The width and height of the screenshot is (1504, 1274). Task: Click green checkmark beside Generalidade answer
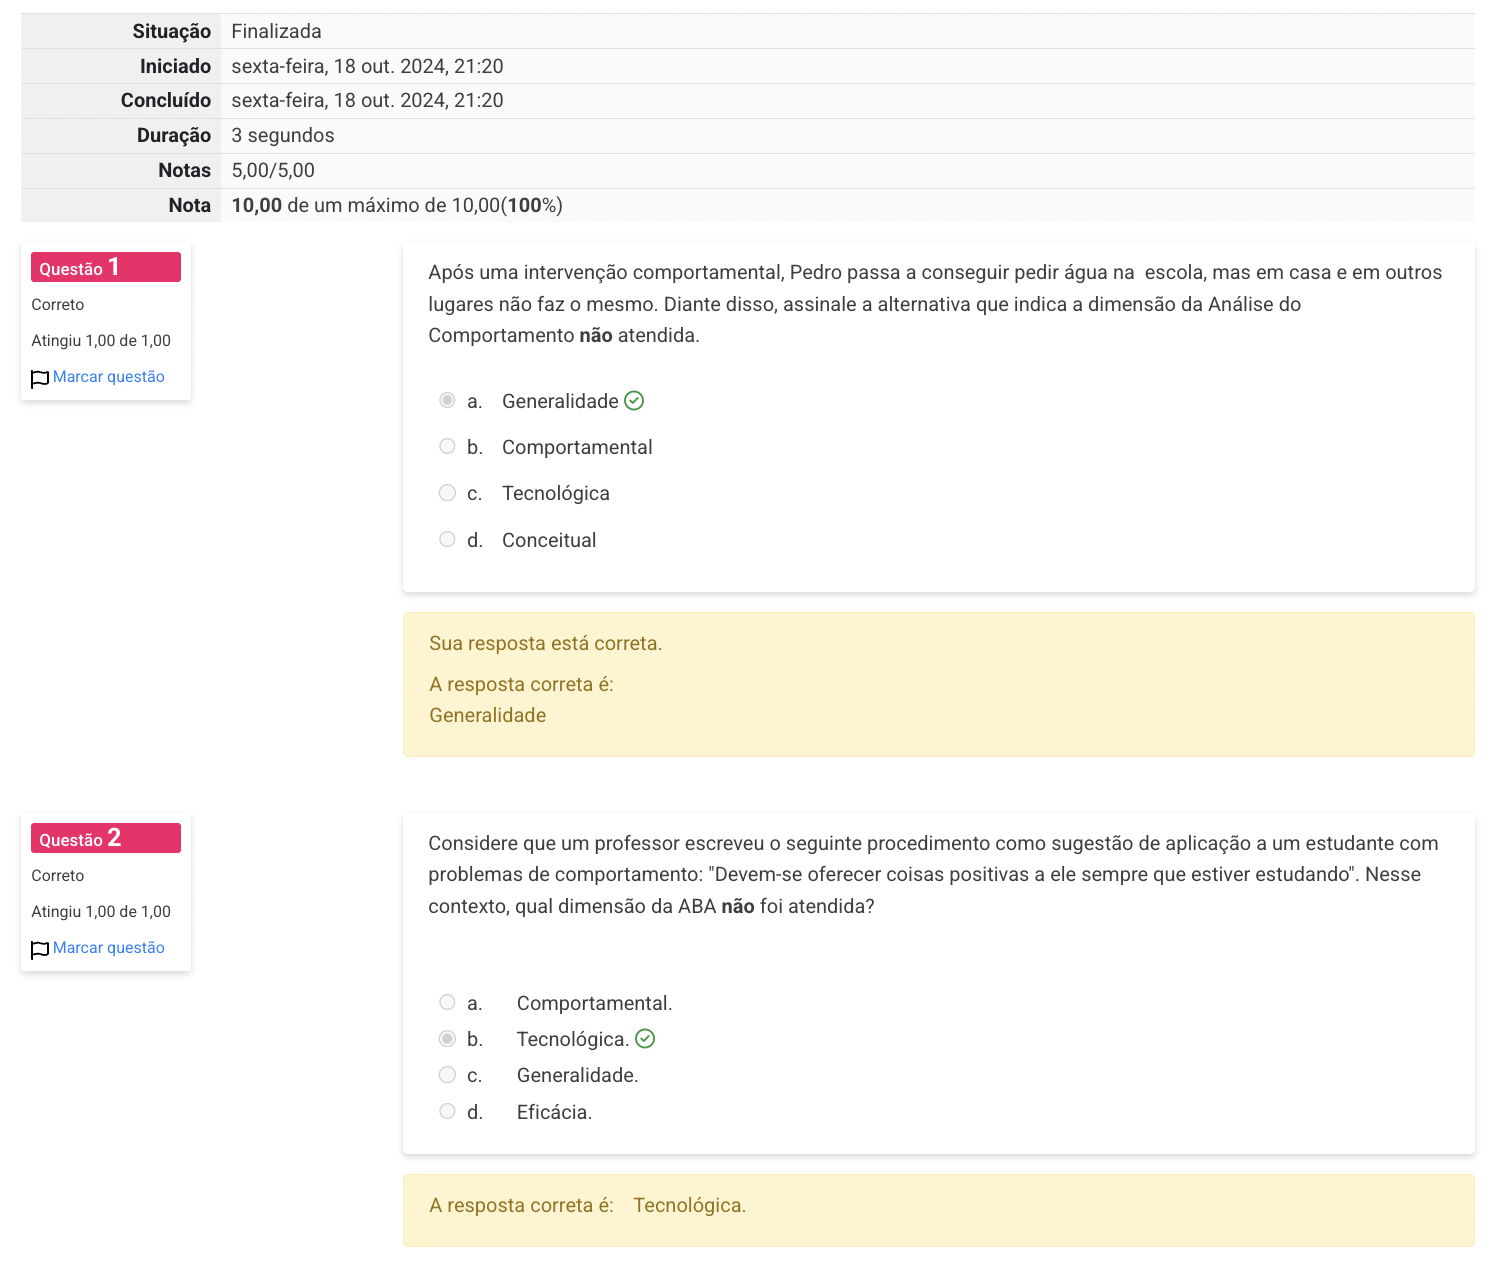click(634, 401)
